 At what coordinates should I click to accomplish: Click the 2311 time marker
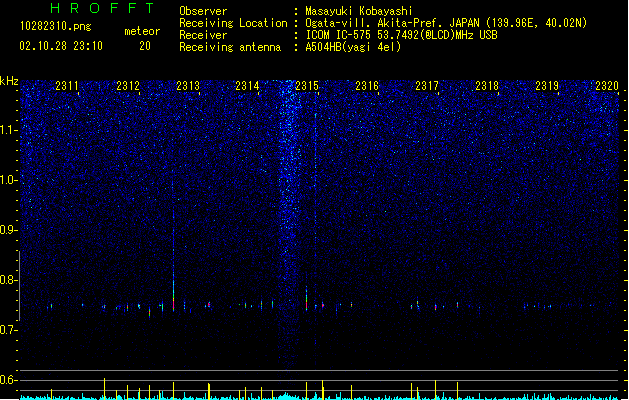pos(67,85)
